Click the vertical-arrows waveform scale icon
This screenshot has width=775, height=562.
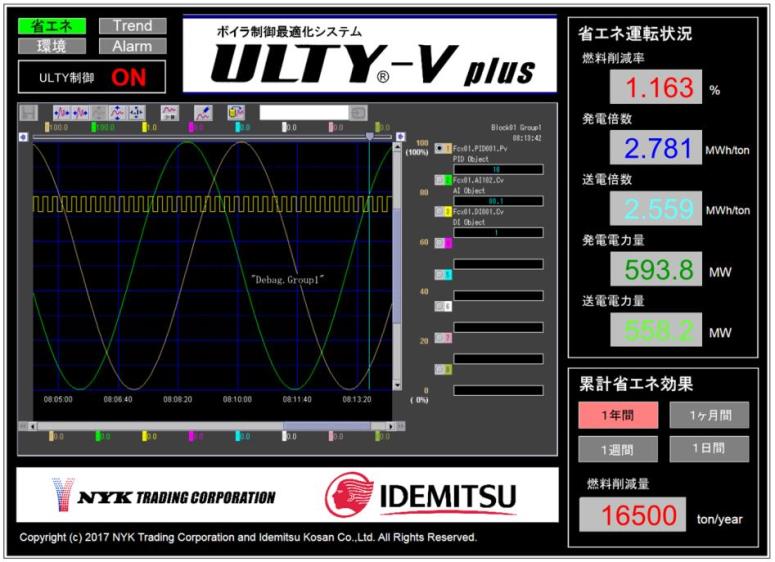118,113
